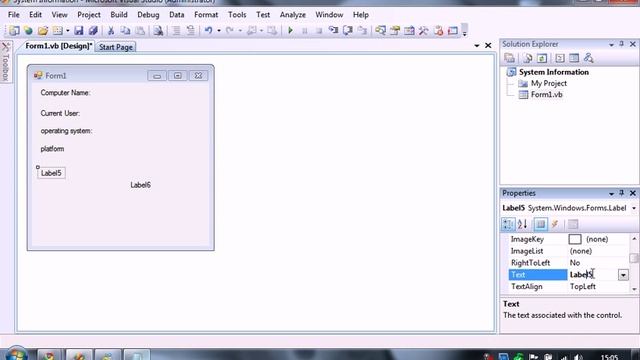The image size is (640, 360).
Task: Click the Open File folder icon
Action: click(x=42, y=31)
